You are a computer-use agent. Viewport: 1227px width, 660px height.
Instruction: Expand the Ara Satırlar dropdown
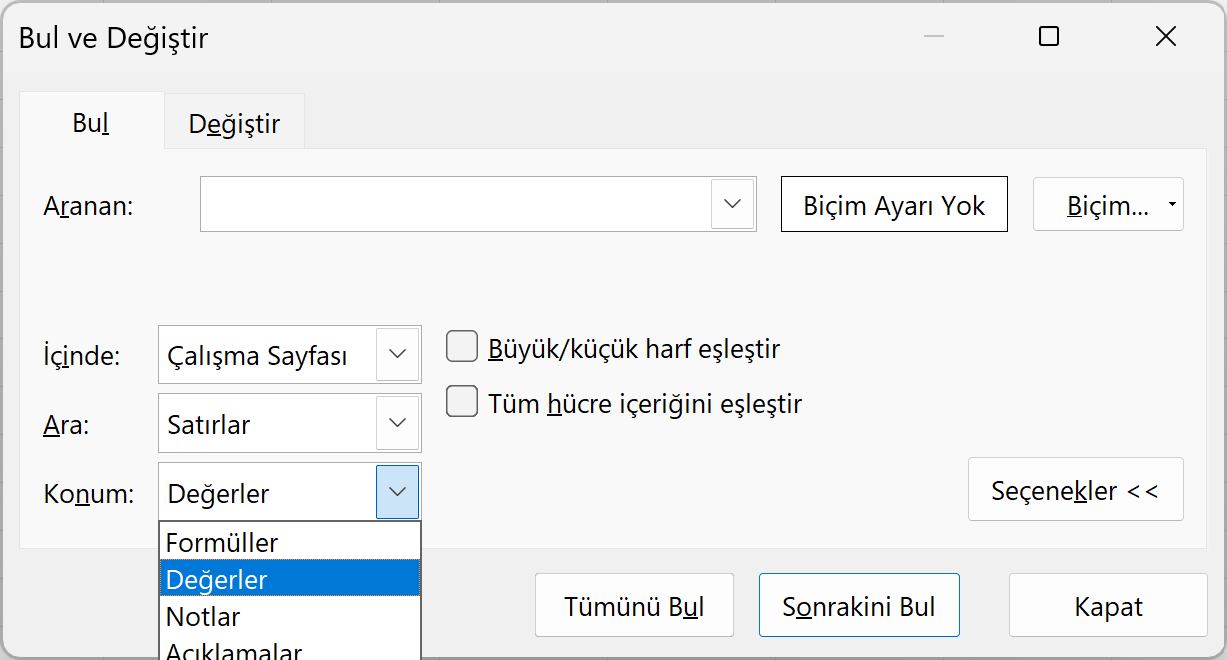[x=397, y=423]
